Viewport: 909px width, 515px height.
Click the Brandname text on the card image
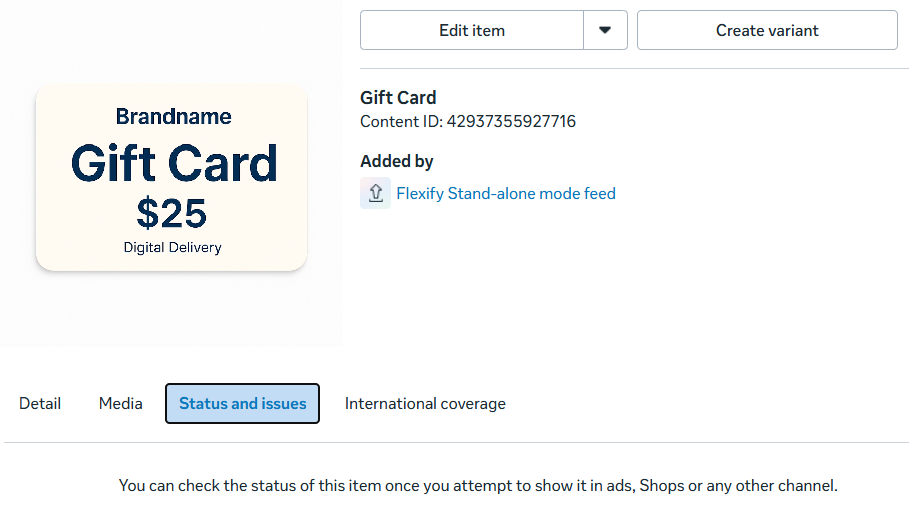pyautogui.click(x=173, y=117)
